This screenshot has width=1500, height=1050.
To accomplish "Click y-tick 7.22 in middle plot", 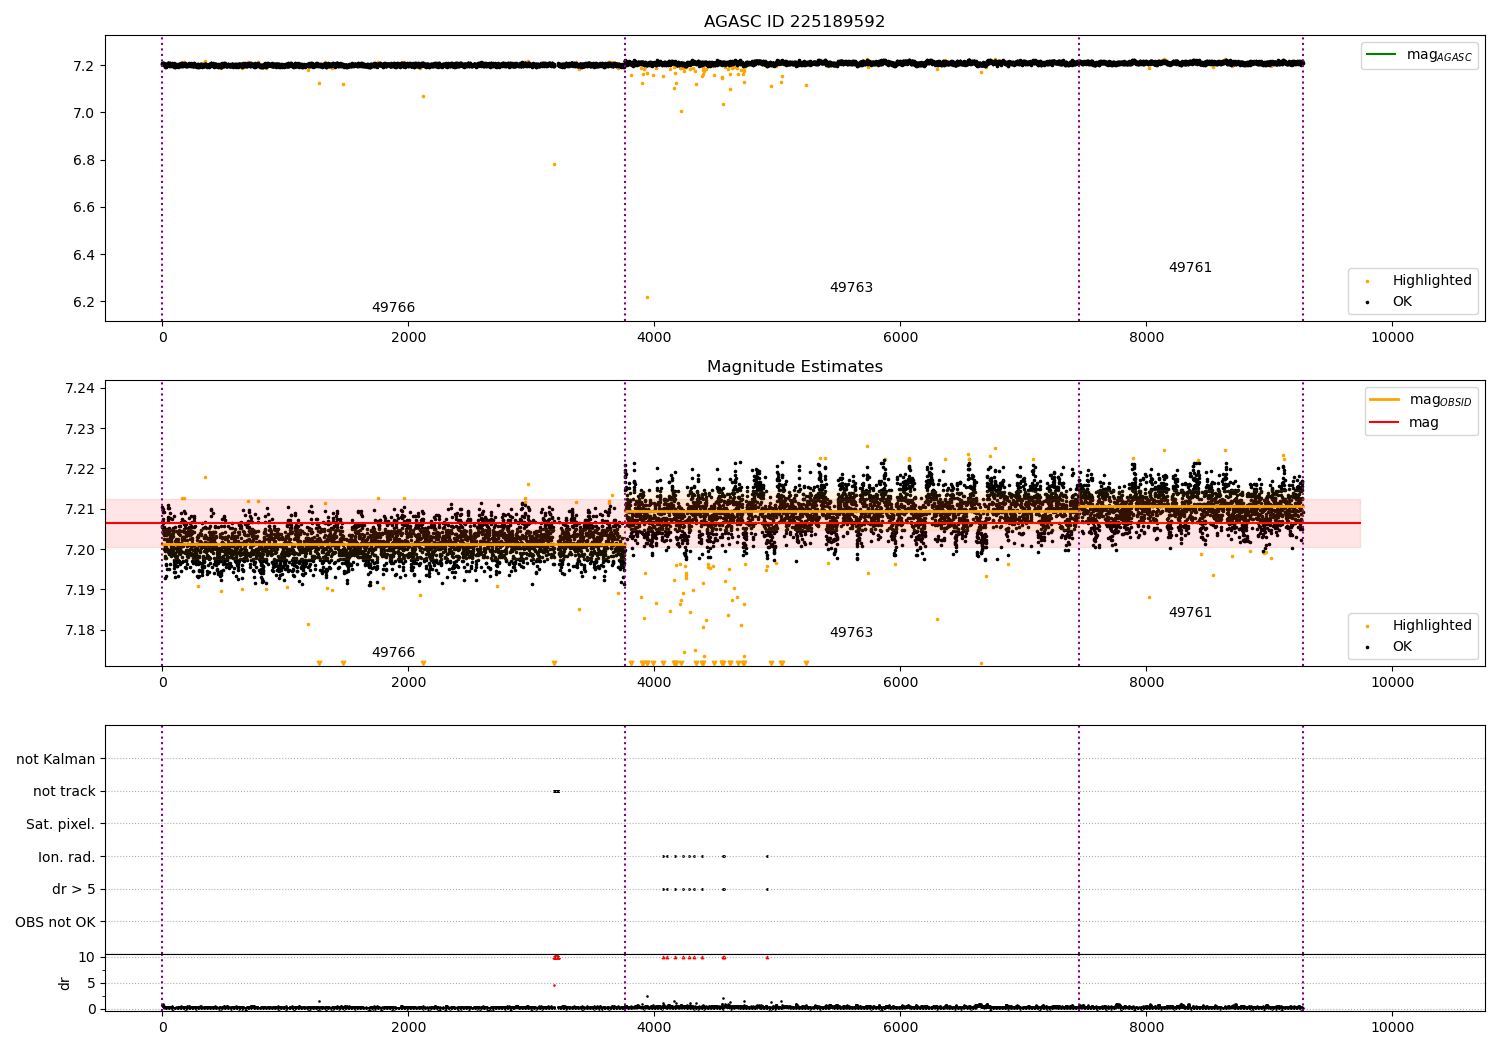I will pyautogui.click(x=79, y=469).
